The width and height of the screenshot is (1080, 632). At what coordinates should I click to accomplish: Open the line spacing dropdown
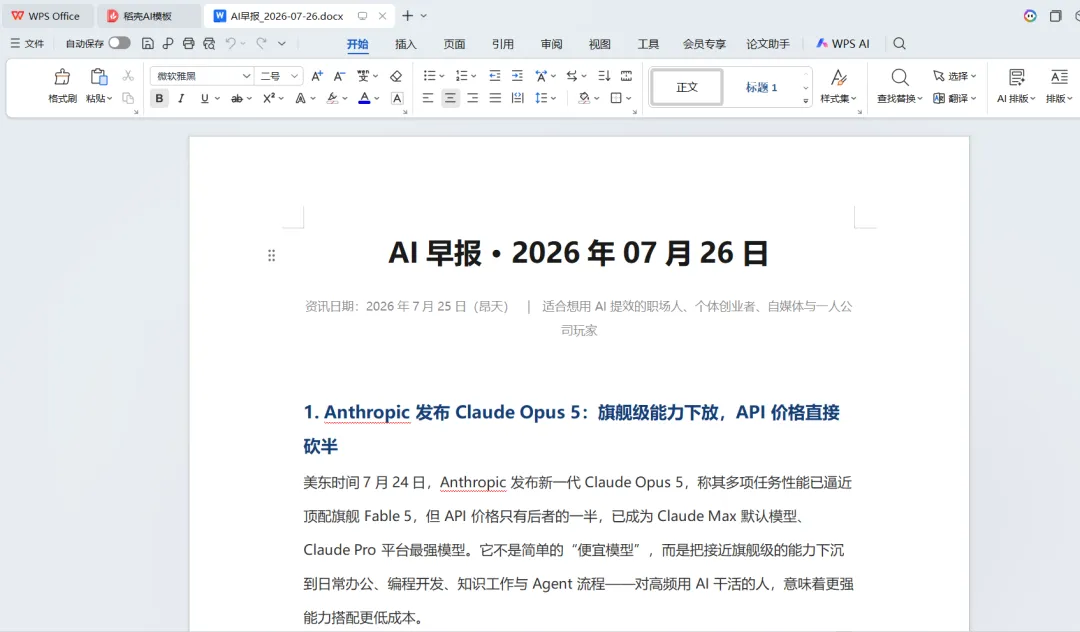point(545,98)
